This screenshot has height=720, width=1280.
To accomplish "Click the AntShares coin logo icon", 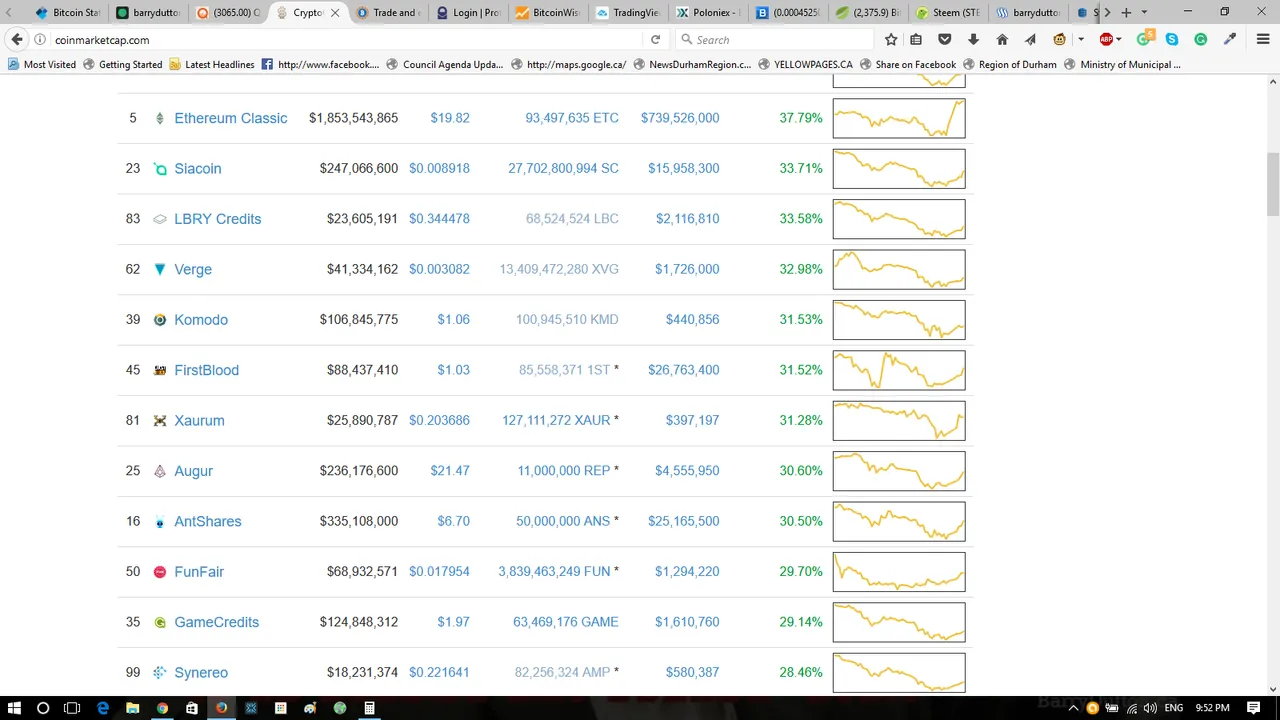I will coord(160,522).
